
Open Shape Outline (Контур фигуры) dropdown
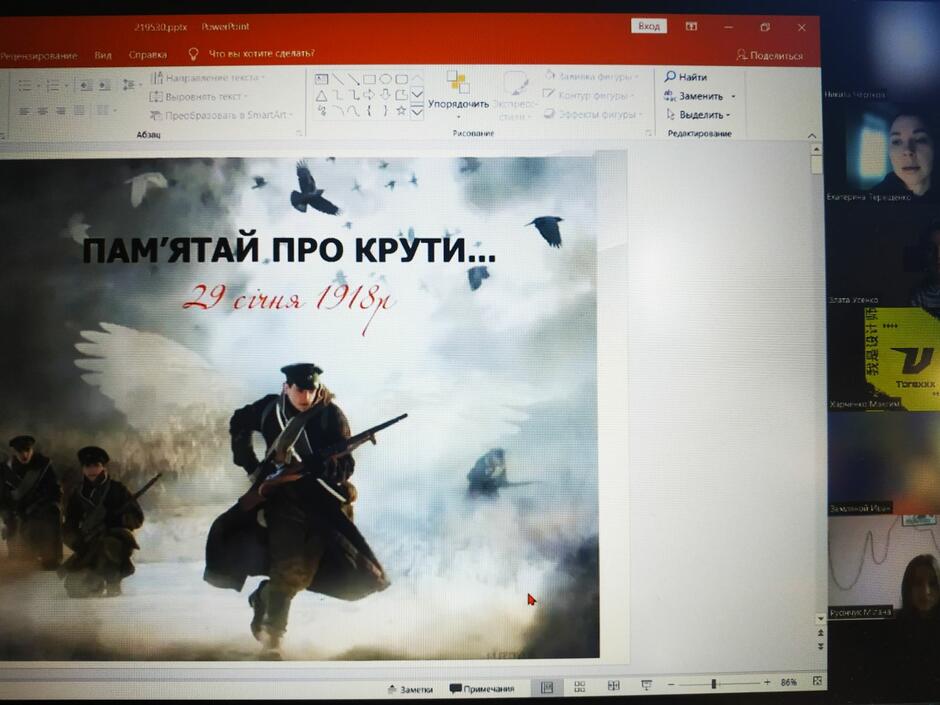(x=588, y=95)
